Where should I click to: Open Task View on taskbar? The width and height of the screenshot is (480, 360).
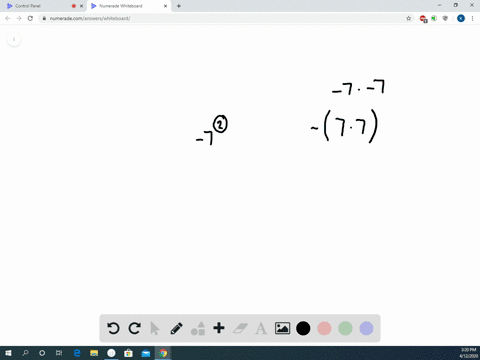click(59, 353)
